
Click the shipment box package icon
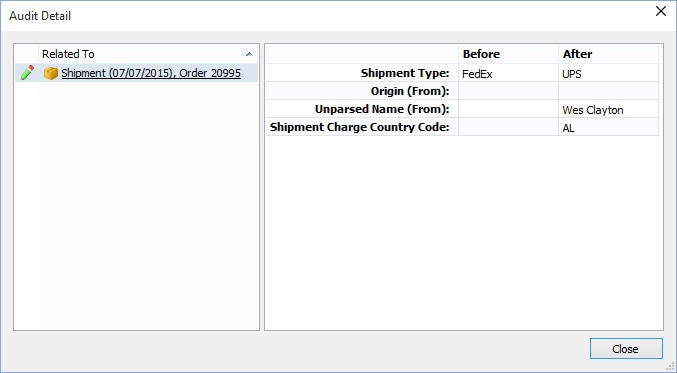tap(51, 73)
